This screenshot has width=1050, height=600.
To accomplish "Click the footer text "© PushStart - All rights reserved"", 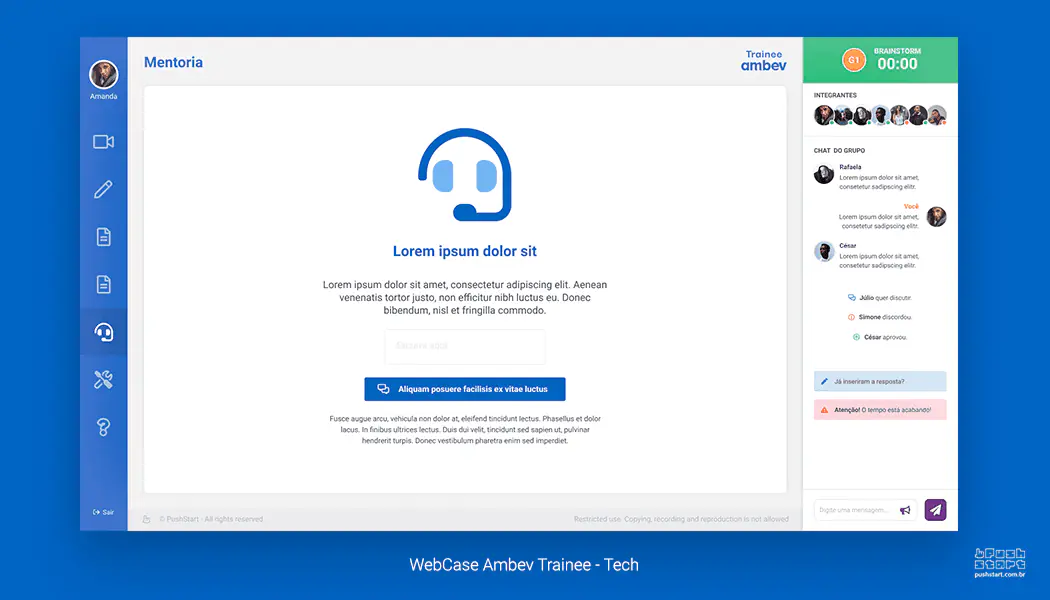I will pyautogui.click(x=211, y=519).
